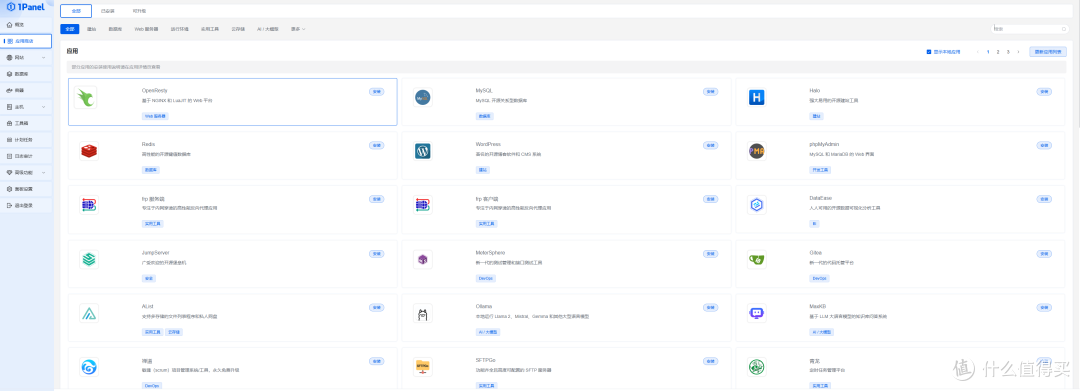Click the WordPress app logo

(423, 151)
